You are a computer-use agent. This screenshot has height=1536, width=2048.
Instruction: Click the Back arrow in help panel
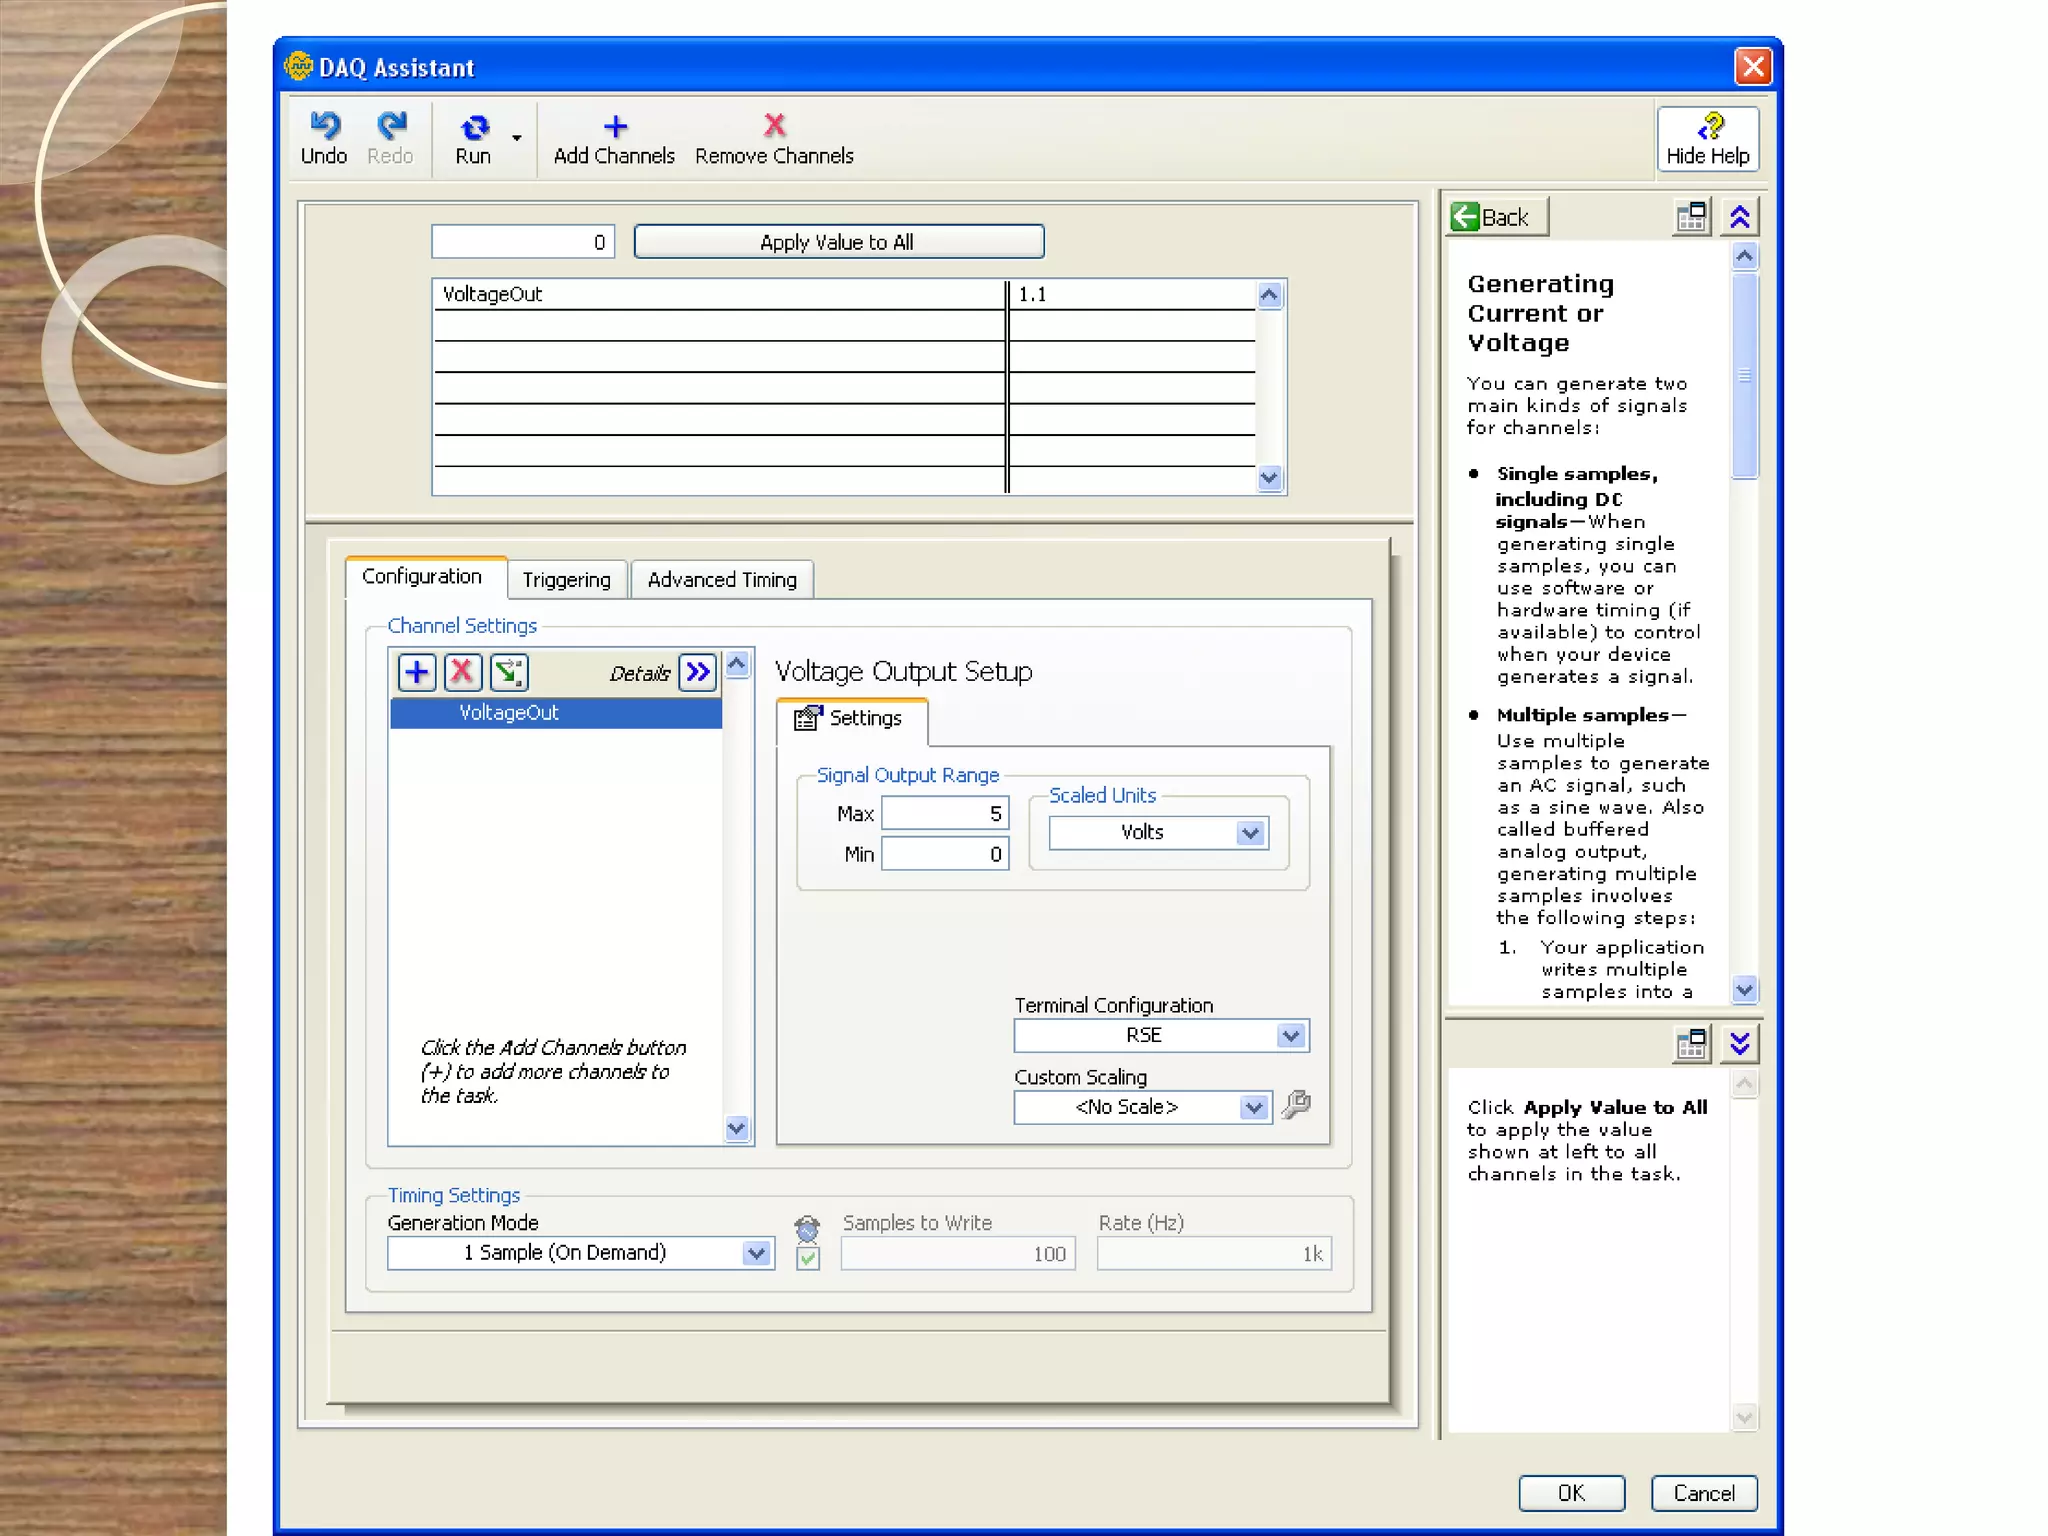pyautogui.click(x=1466, y=217)
